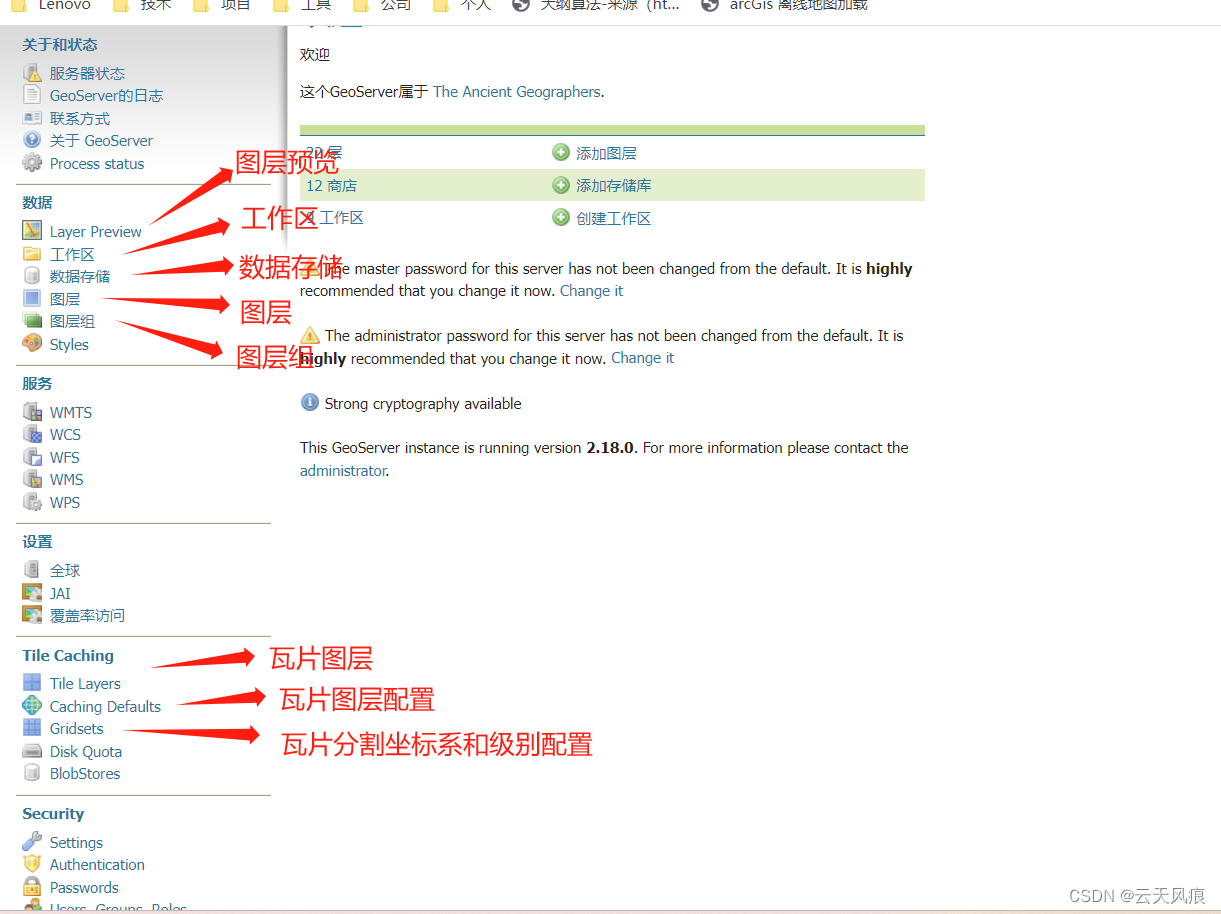Open the Styles link
Screen dimensions: 1221x914
(69, 345)
